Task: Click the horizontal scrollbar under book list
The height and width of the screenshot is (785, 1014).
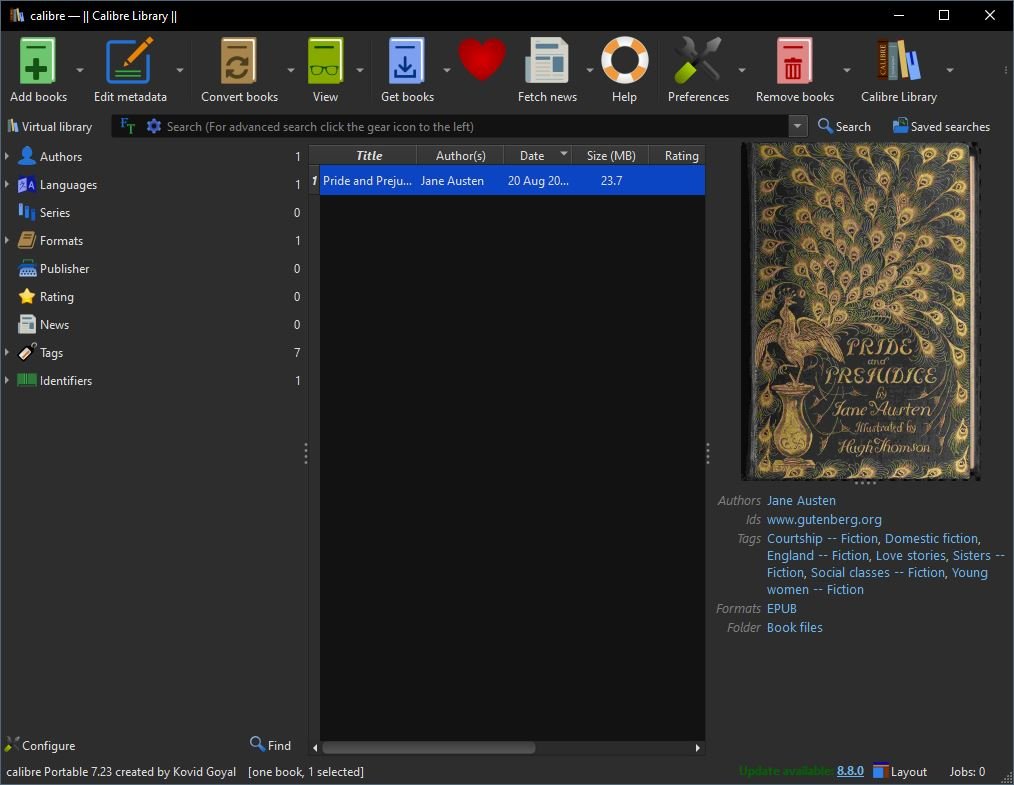Action: (428, 747)
